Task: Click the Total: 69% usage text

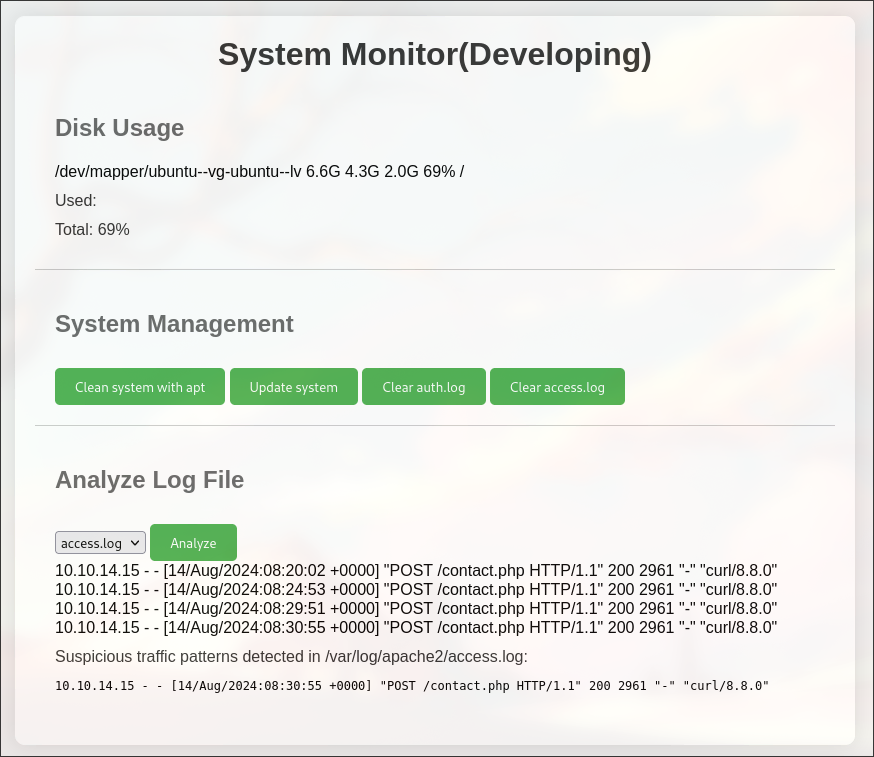Action: tap(92, 229)
